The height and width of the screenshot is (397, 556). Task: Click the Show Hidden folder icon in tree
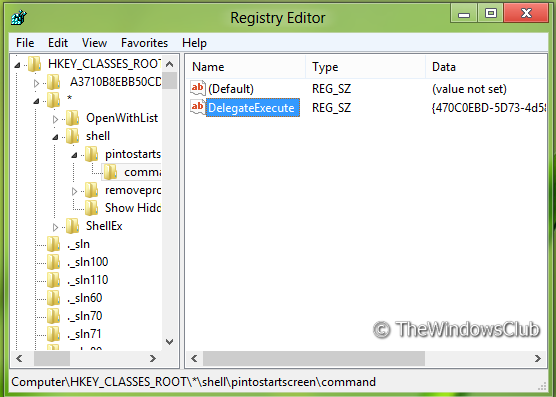pyautogui.click(x=91, y=208)
